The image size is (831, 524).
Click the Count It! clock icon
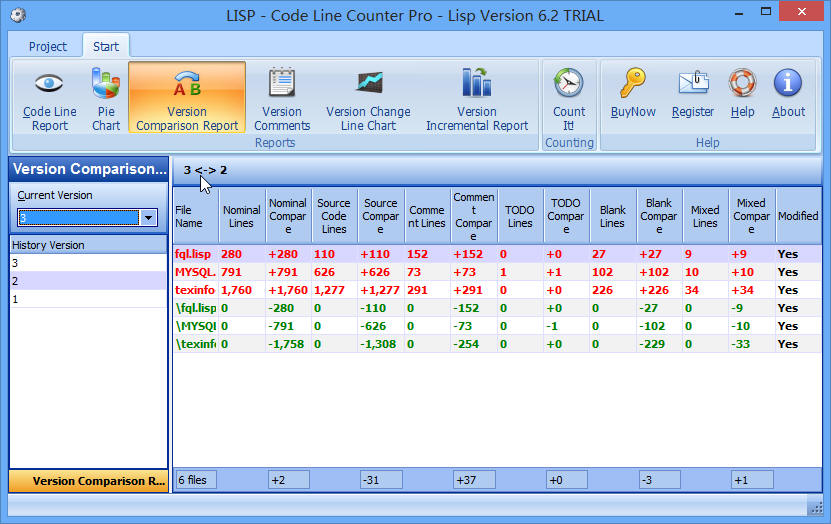(x=569, y=83)
